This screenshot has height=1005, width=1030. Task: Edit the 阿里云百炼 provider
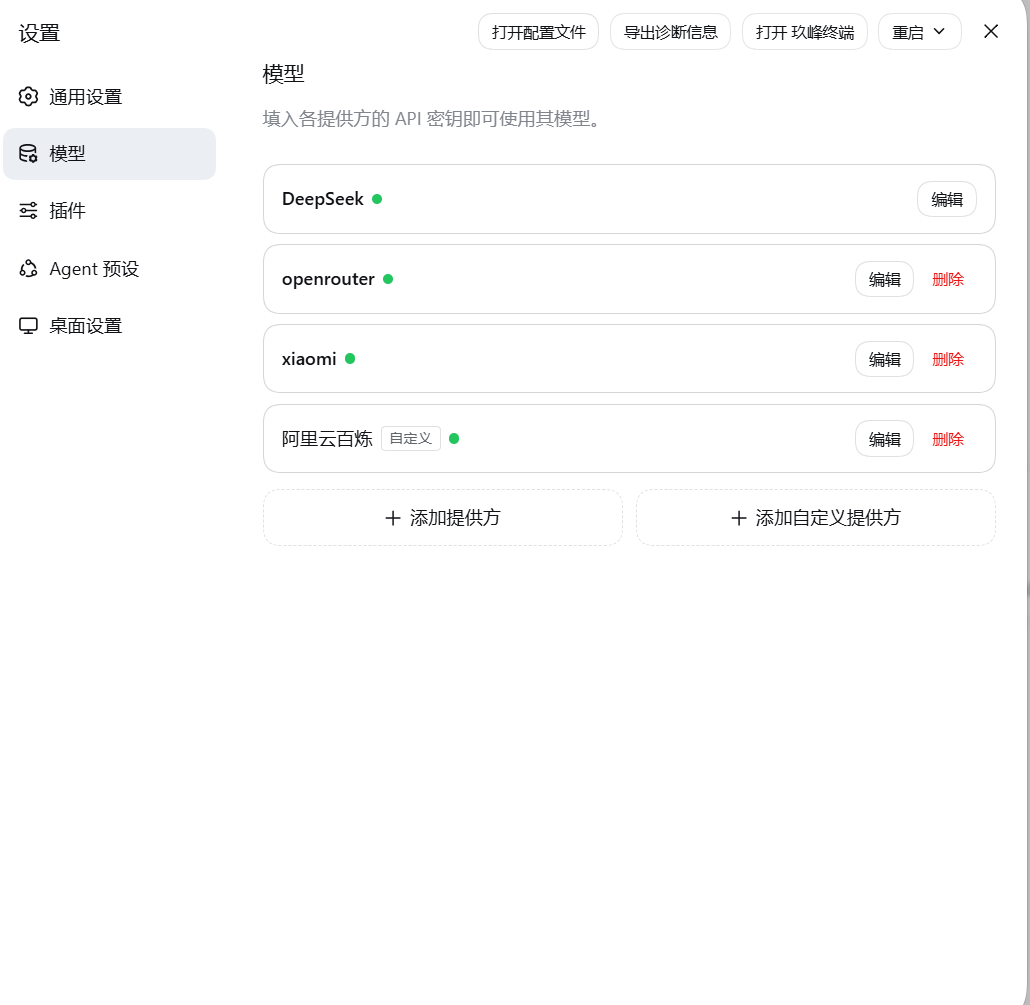click(884, 439)
